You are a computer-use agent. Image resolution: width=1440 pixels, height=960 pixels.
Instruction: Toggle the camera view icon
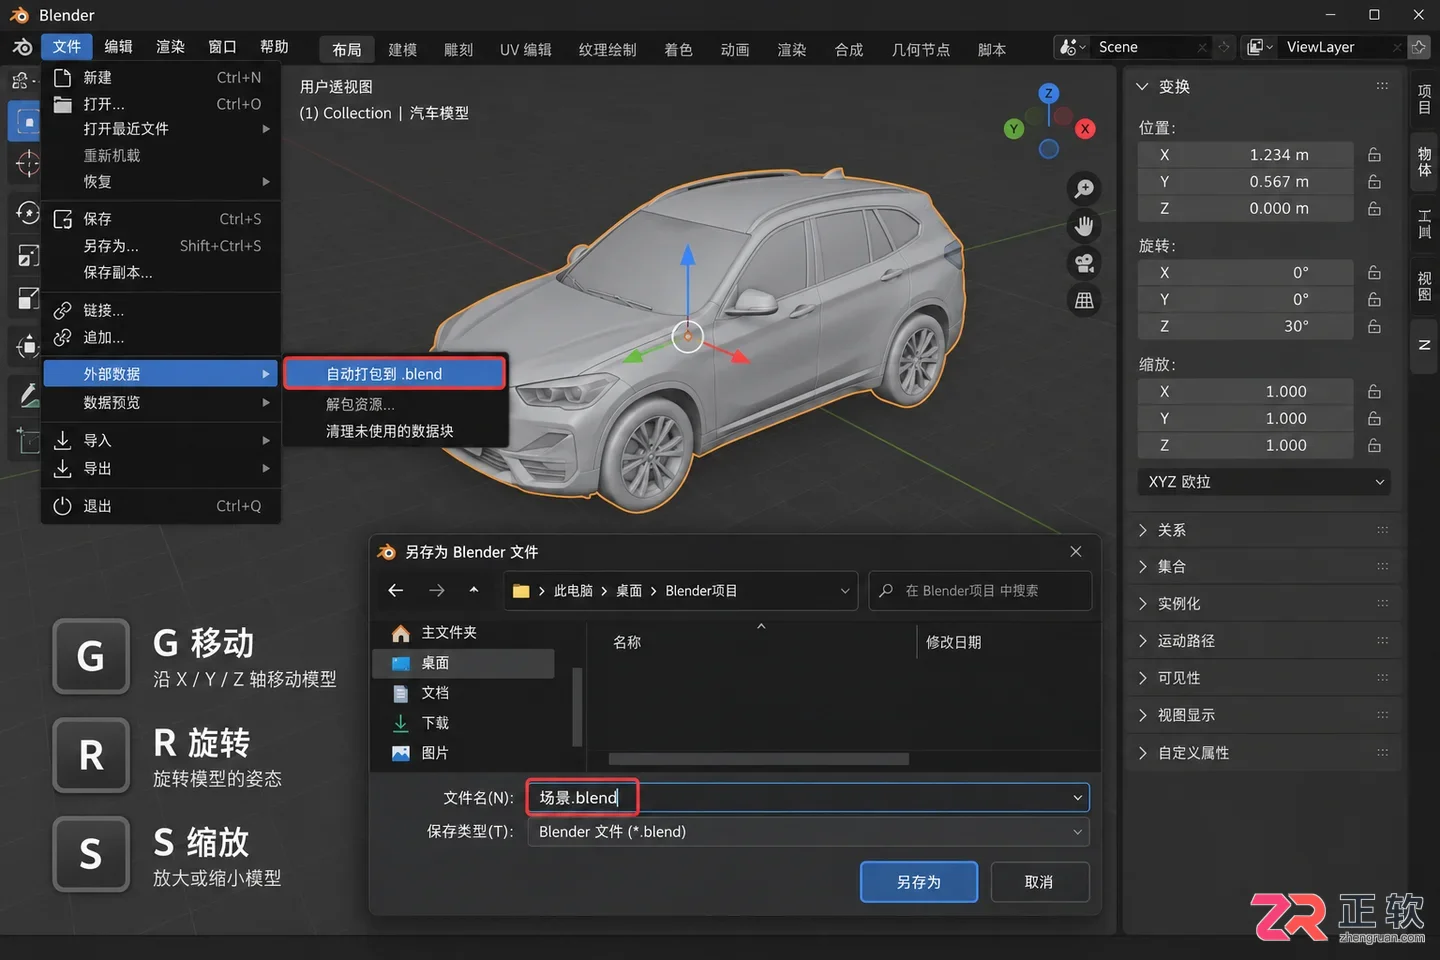[1084, 263]
